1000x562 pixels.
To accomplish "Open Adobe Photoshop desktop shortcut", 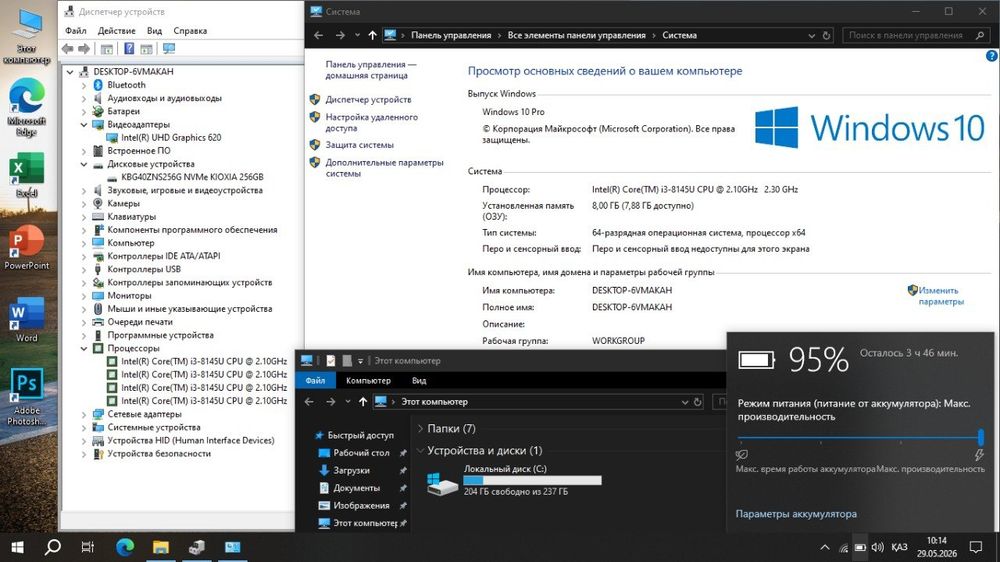I will tap(26, 396).
